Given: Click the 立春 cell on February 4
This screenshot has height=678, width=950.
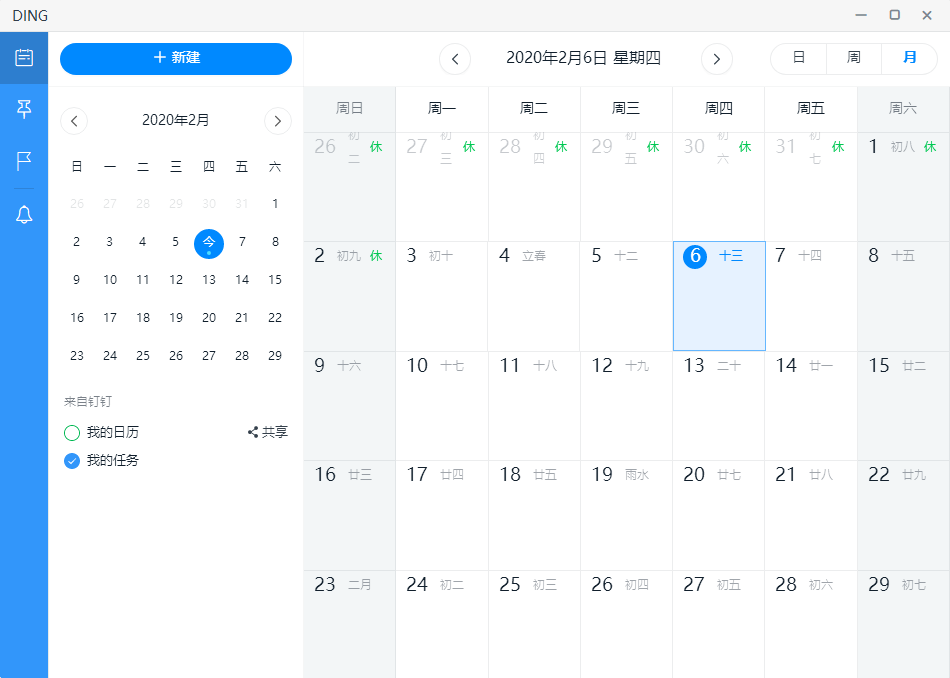Looking at the screenshot, I should tap(534, 295).
